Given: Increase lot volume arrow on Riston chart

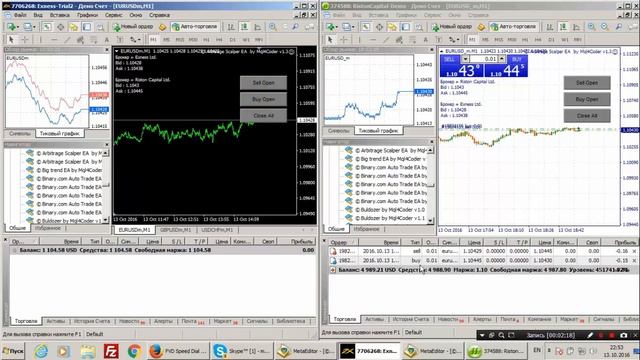Looking at the screenshot, I should click(502, 59).
